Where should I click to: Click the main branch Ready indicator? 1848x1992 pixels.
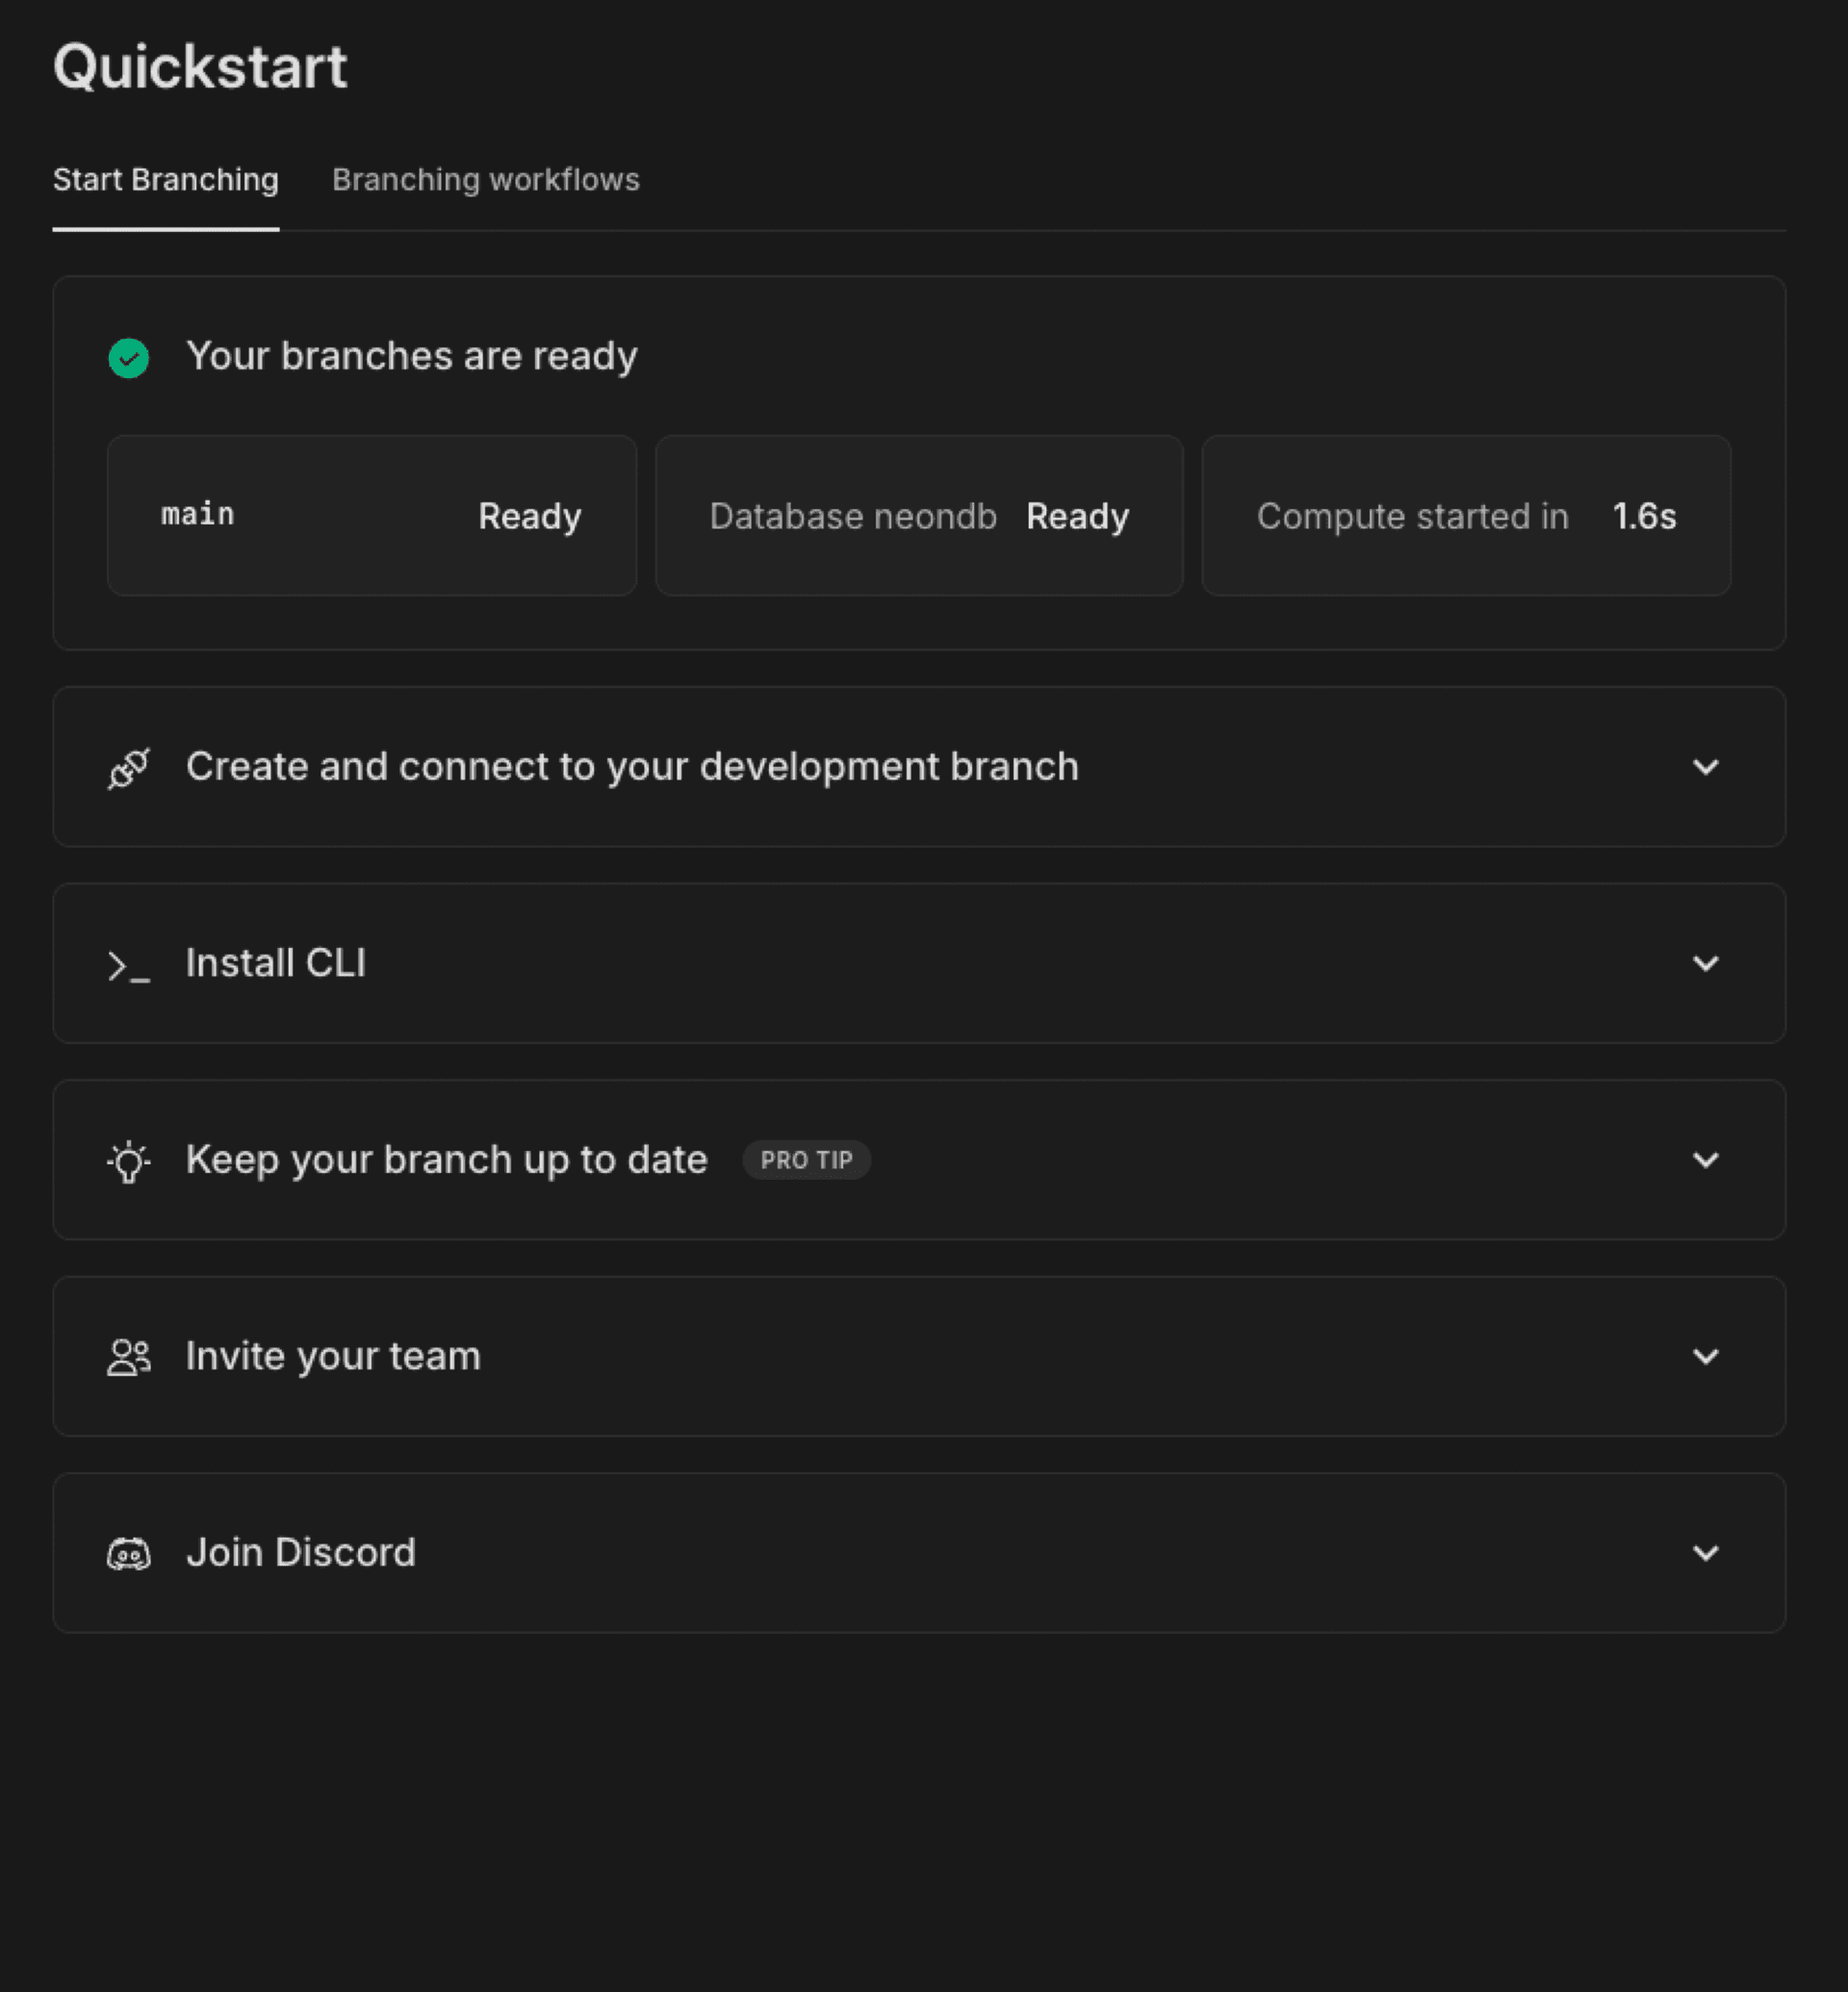point(530,516)
